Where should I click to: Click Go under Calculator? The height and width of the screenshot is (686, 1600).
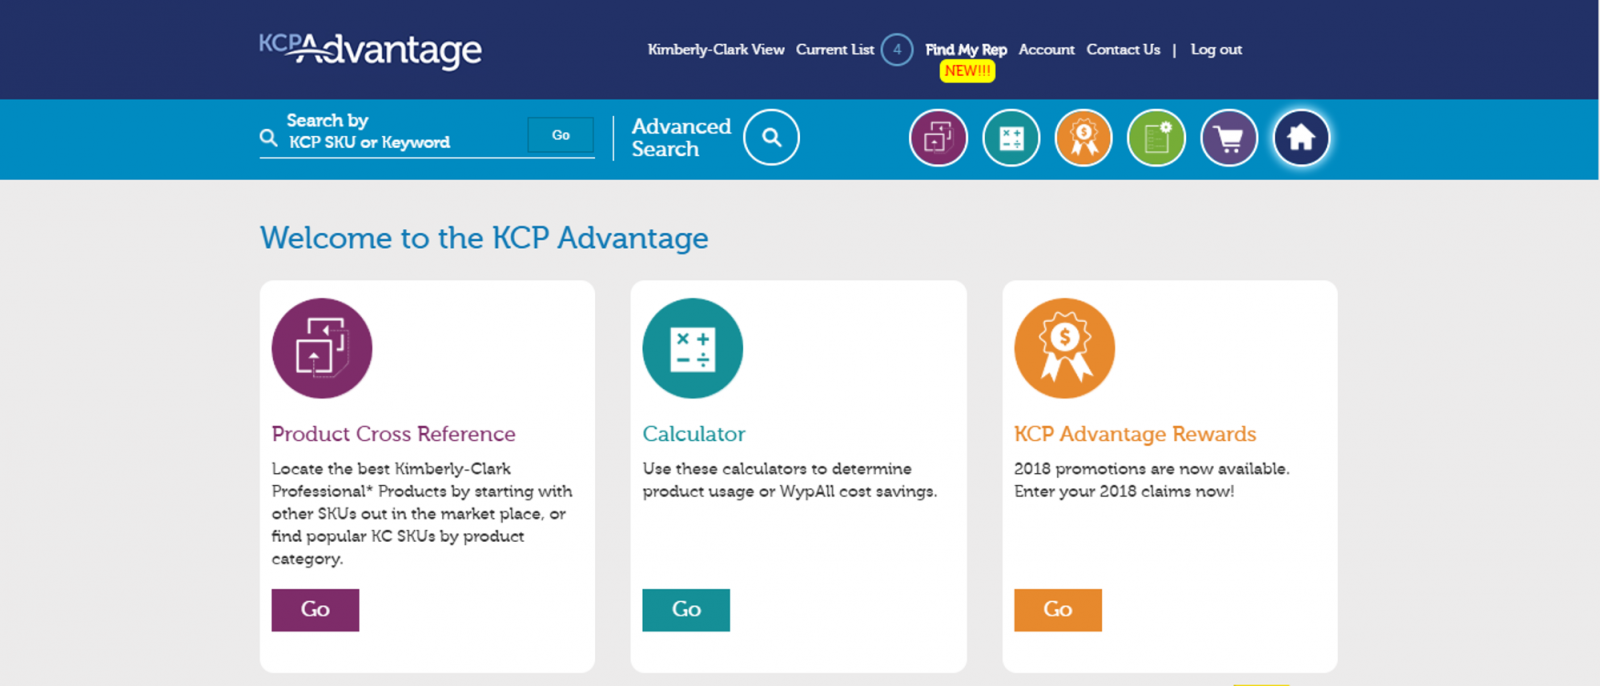(686, 610)
